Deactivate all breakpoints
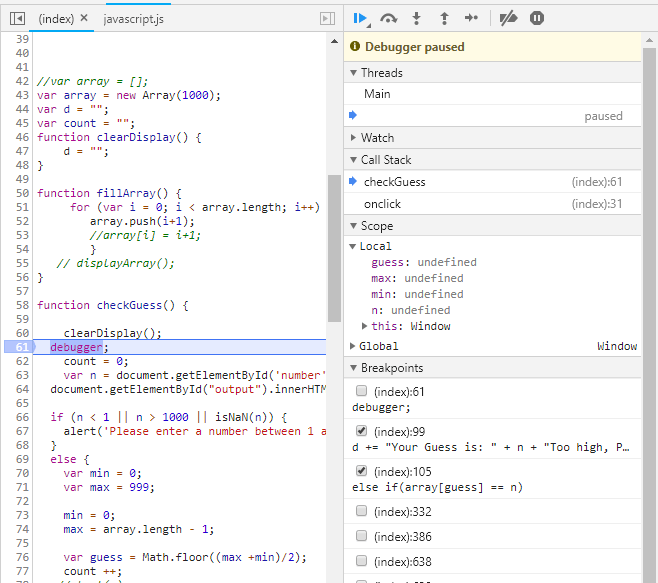This screenshot has width=658, height=583. coord(508,18)
